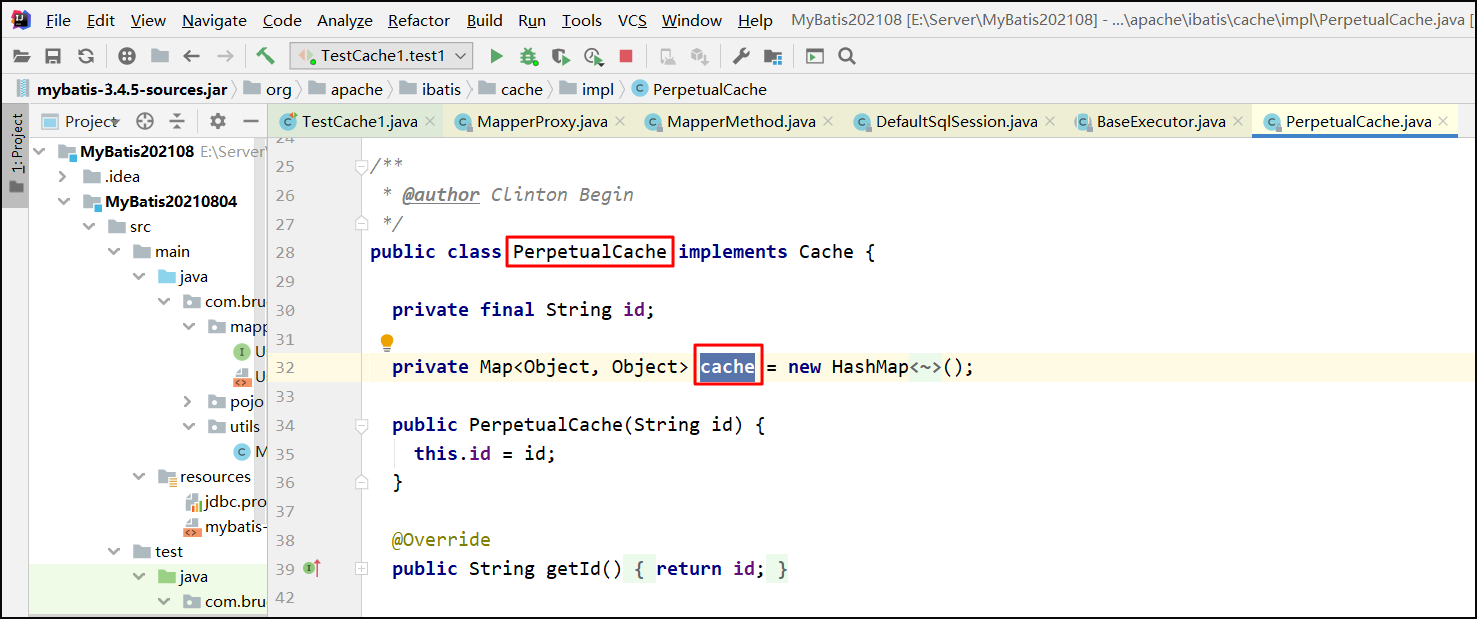
Task: Fold the constructor at line 34
Action: [361, 425]
